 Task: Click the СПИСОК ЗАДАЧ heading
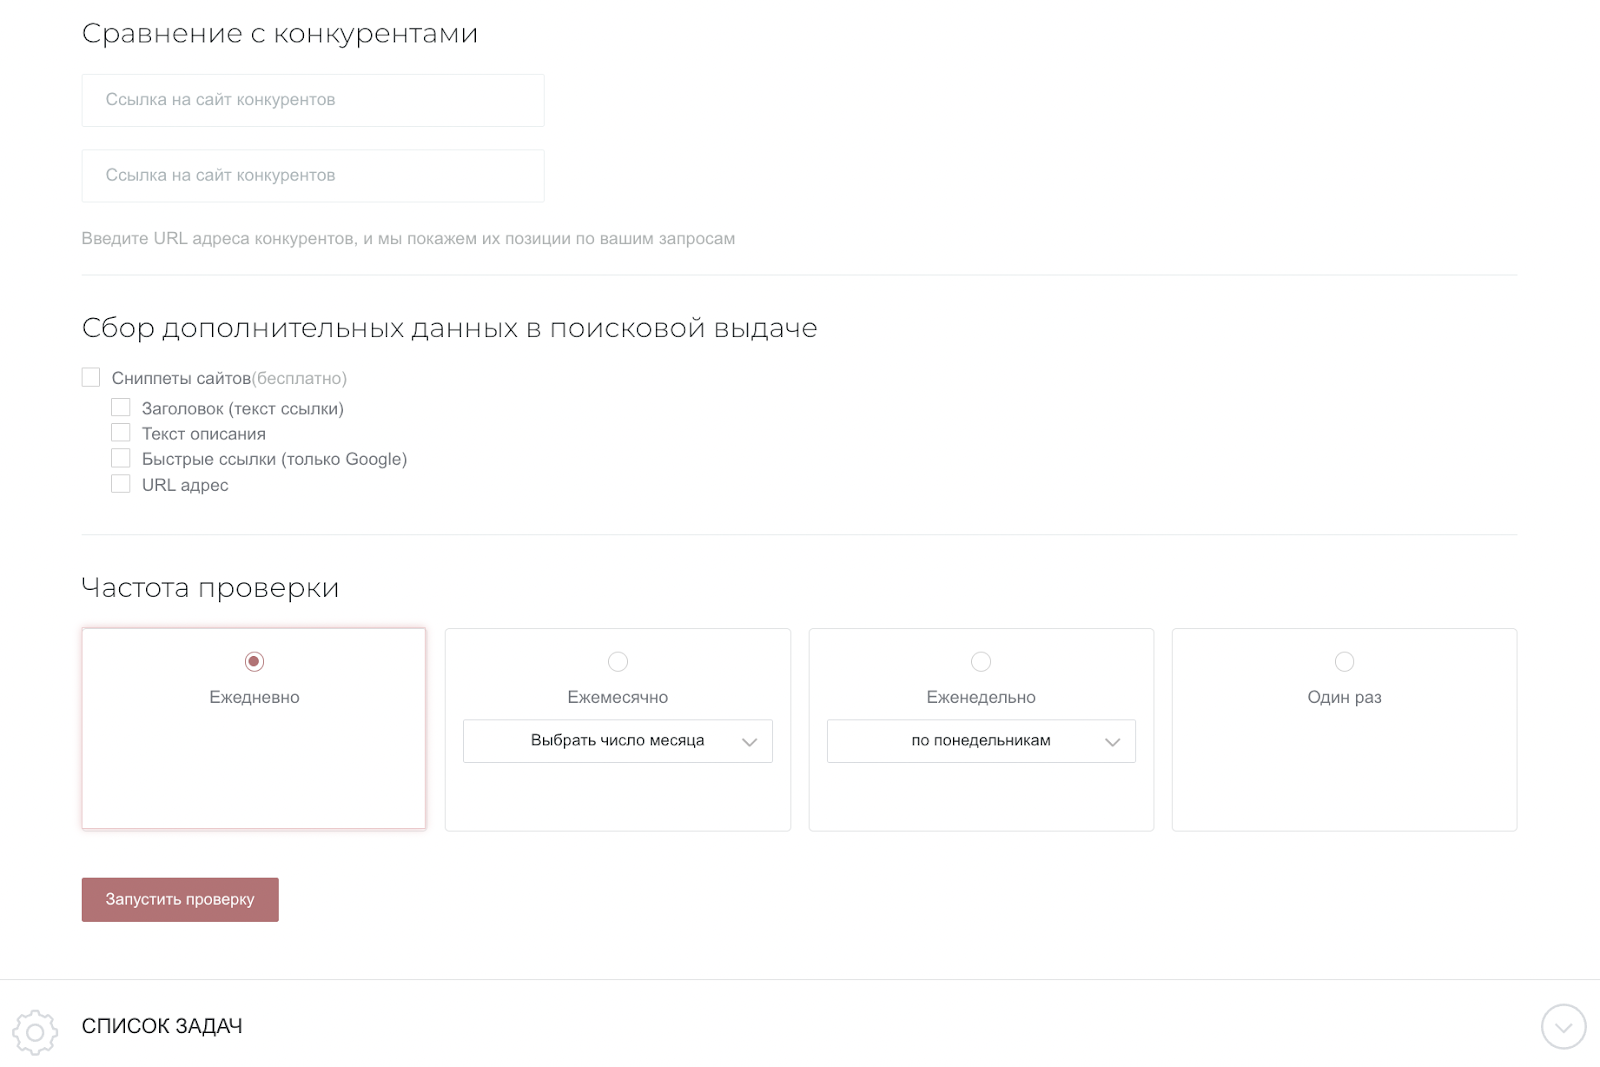[x=162, y=1026]
